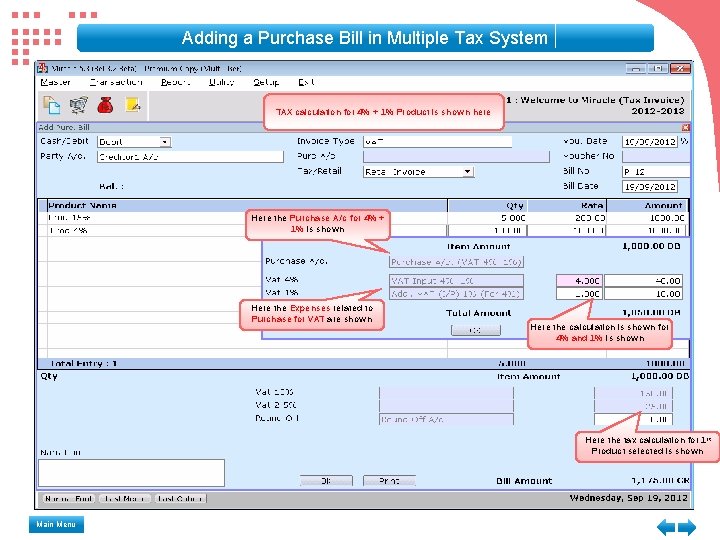Click the Last Memo button
720x540 pixels.
(x=125, y=499)
